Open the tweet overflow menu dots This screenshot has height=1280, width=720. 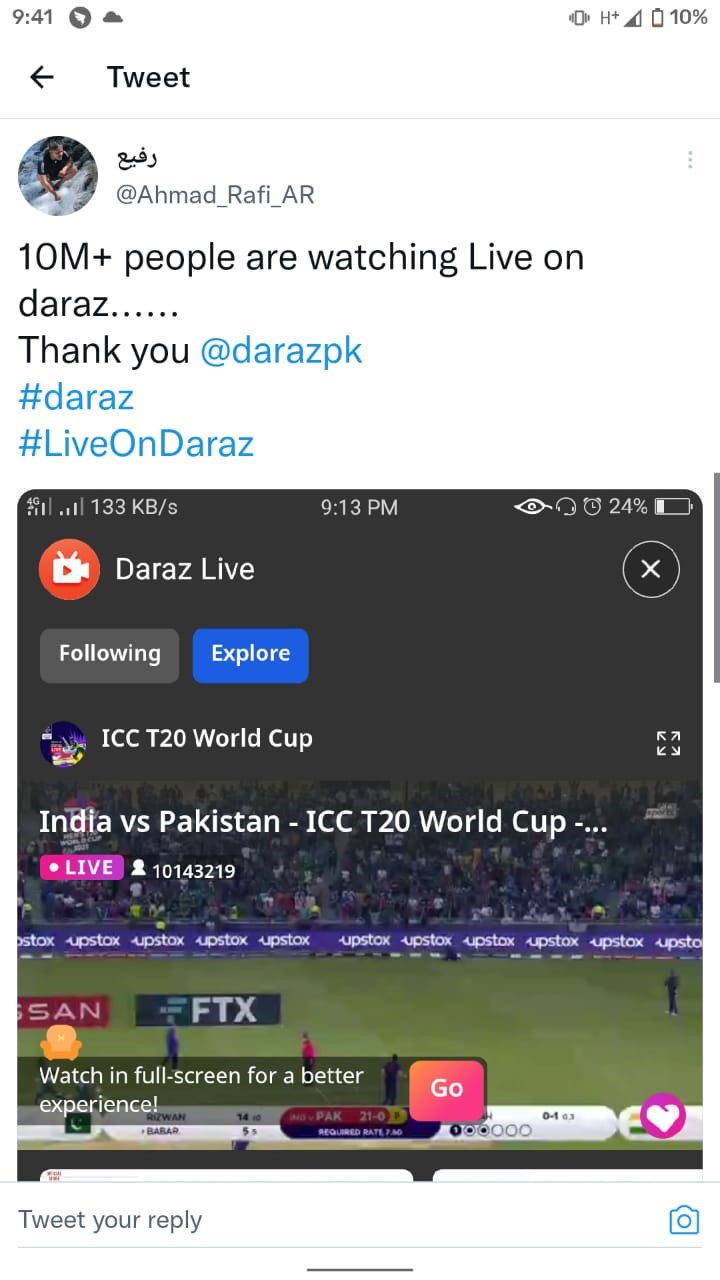pyautogui.click(x=690, y=160)
